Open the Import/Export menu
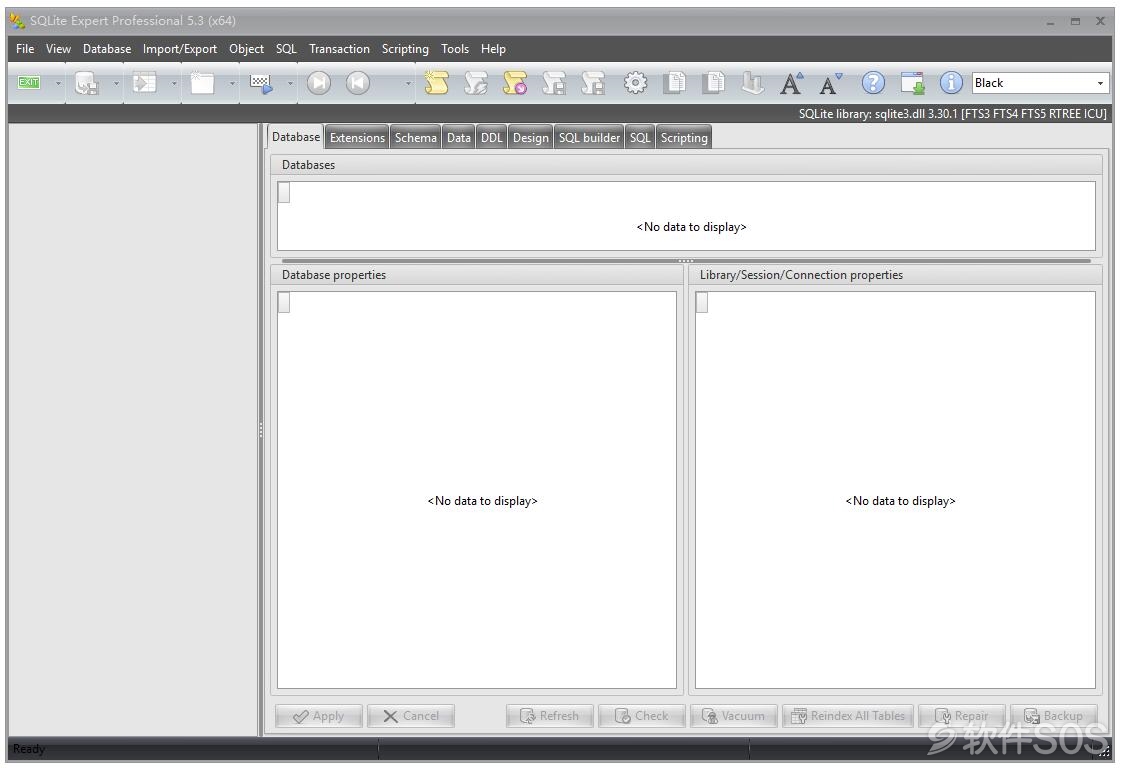 coord(179,49)
